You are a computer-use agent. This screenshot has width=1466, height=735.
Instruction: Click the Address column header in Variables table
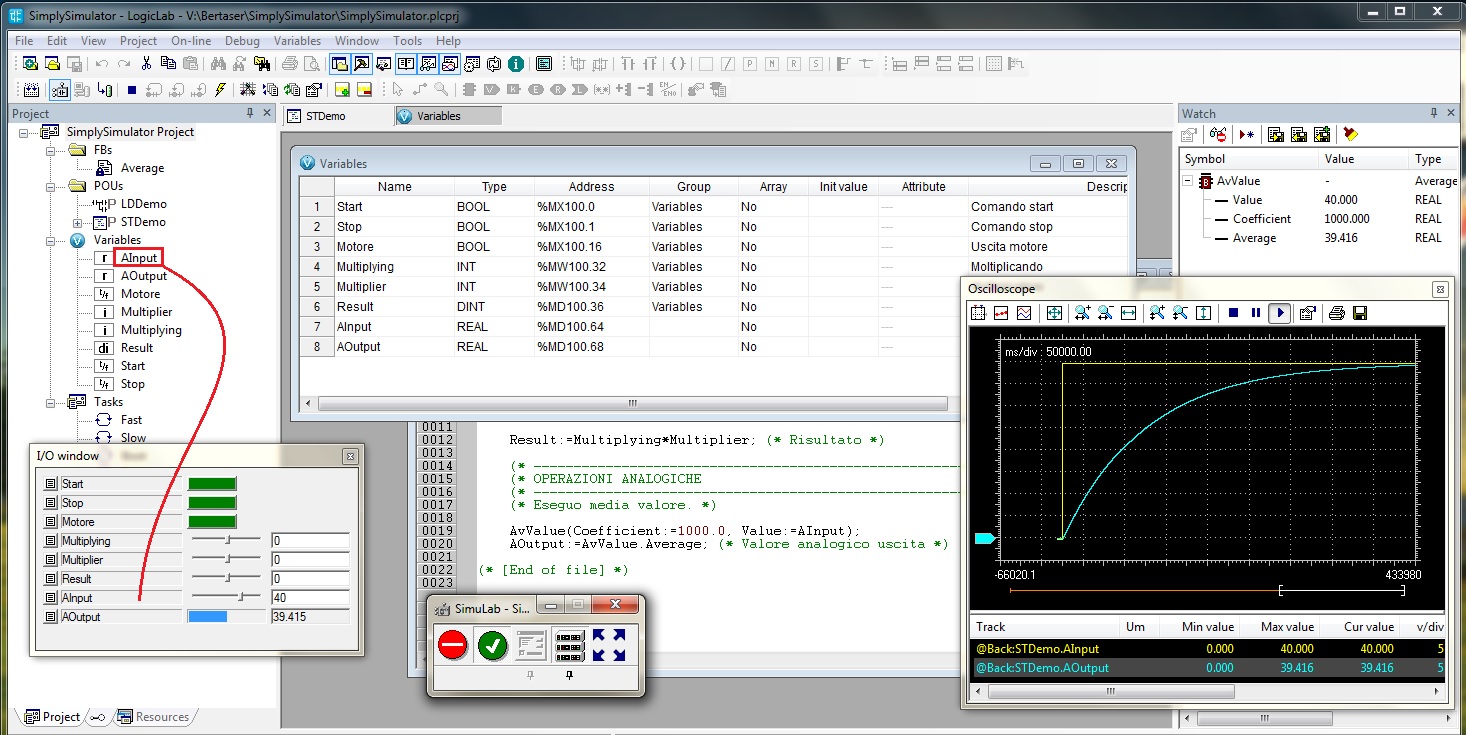[591, 187]
